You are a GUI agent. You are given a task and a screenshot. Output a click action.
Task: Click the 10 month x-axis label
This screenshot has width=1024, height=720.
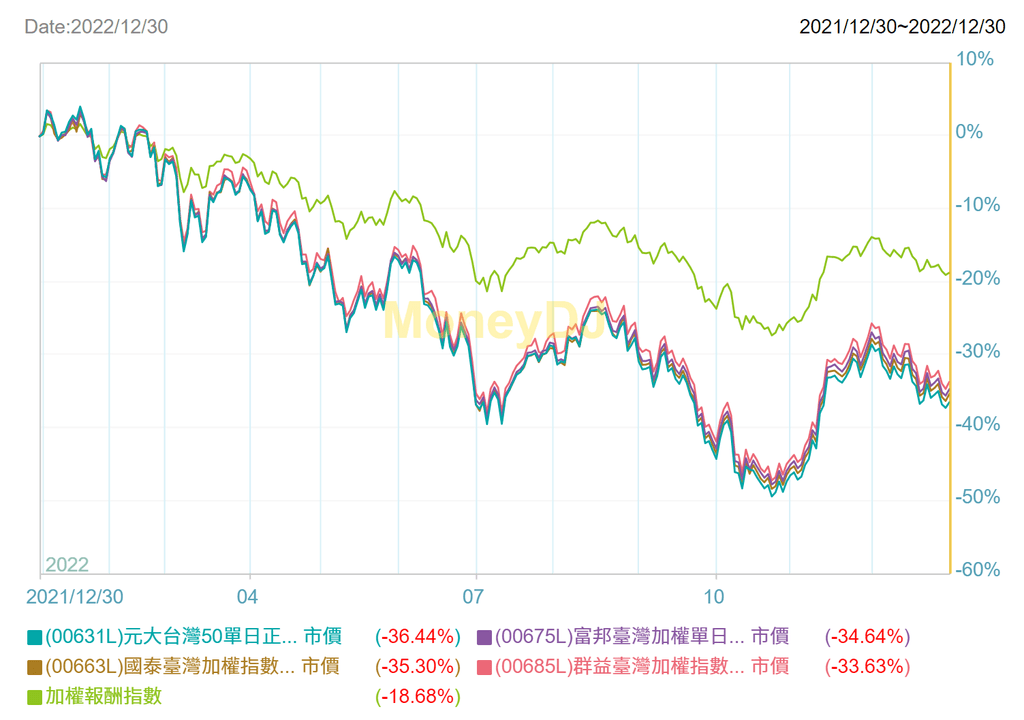click(x=714, y=597)
